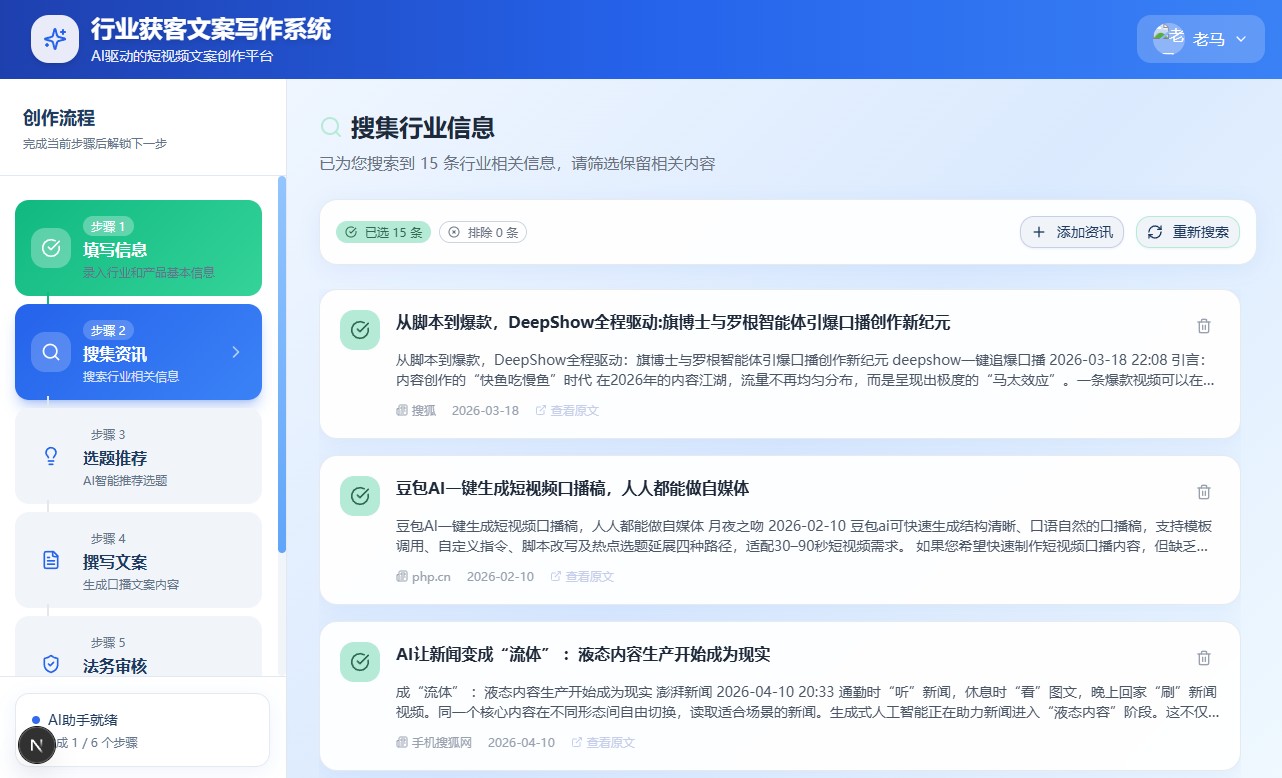Show the 排除 0 条 list
1282x778 pixels.
pos(483,232)
